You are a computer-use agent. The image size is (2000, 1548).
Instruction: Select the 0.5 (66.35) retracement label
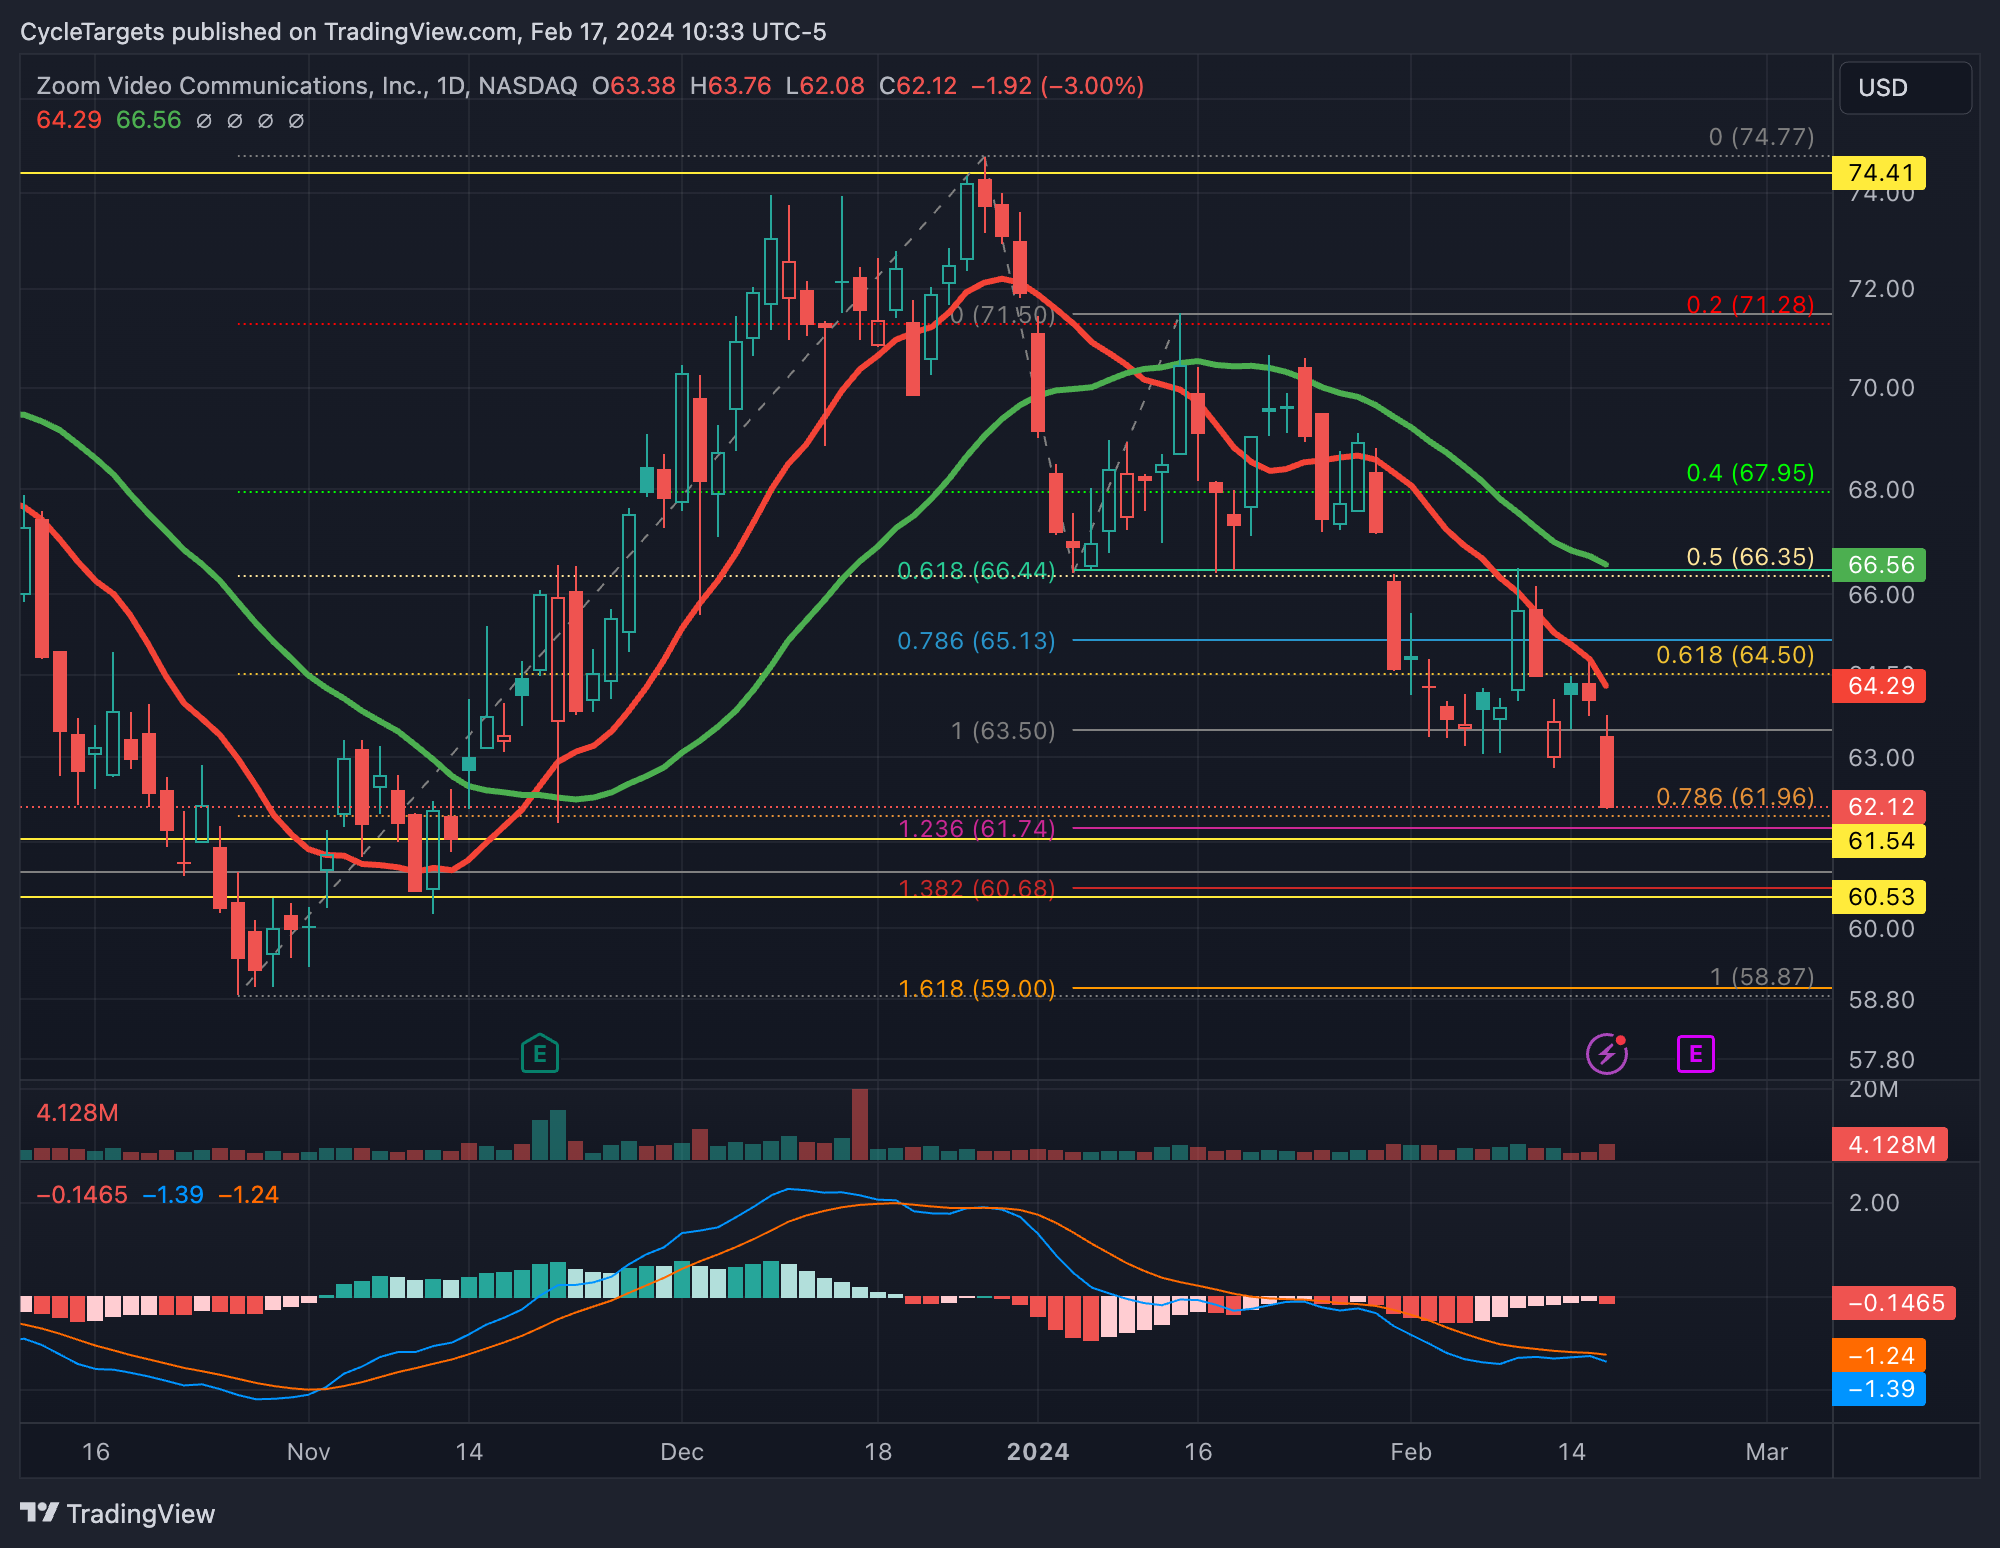tap(1750, 557)
